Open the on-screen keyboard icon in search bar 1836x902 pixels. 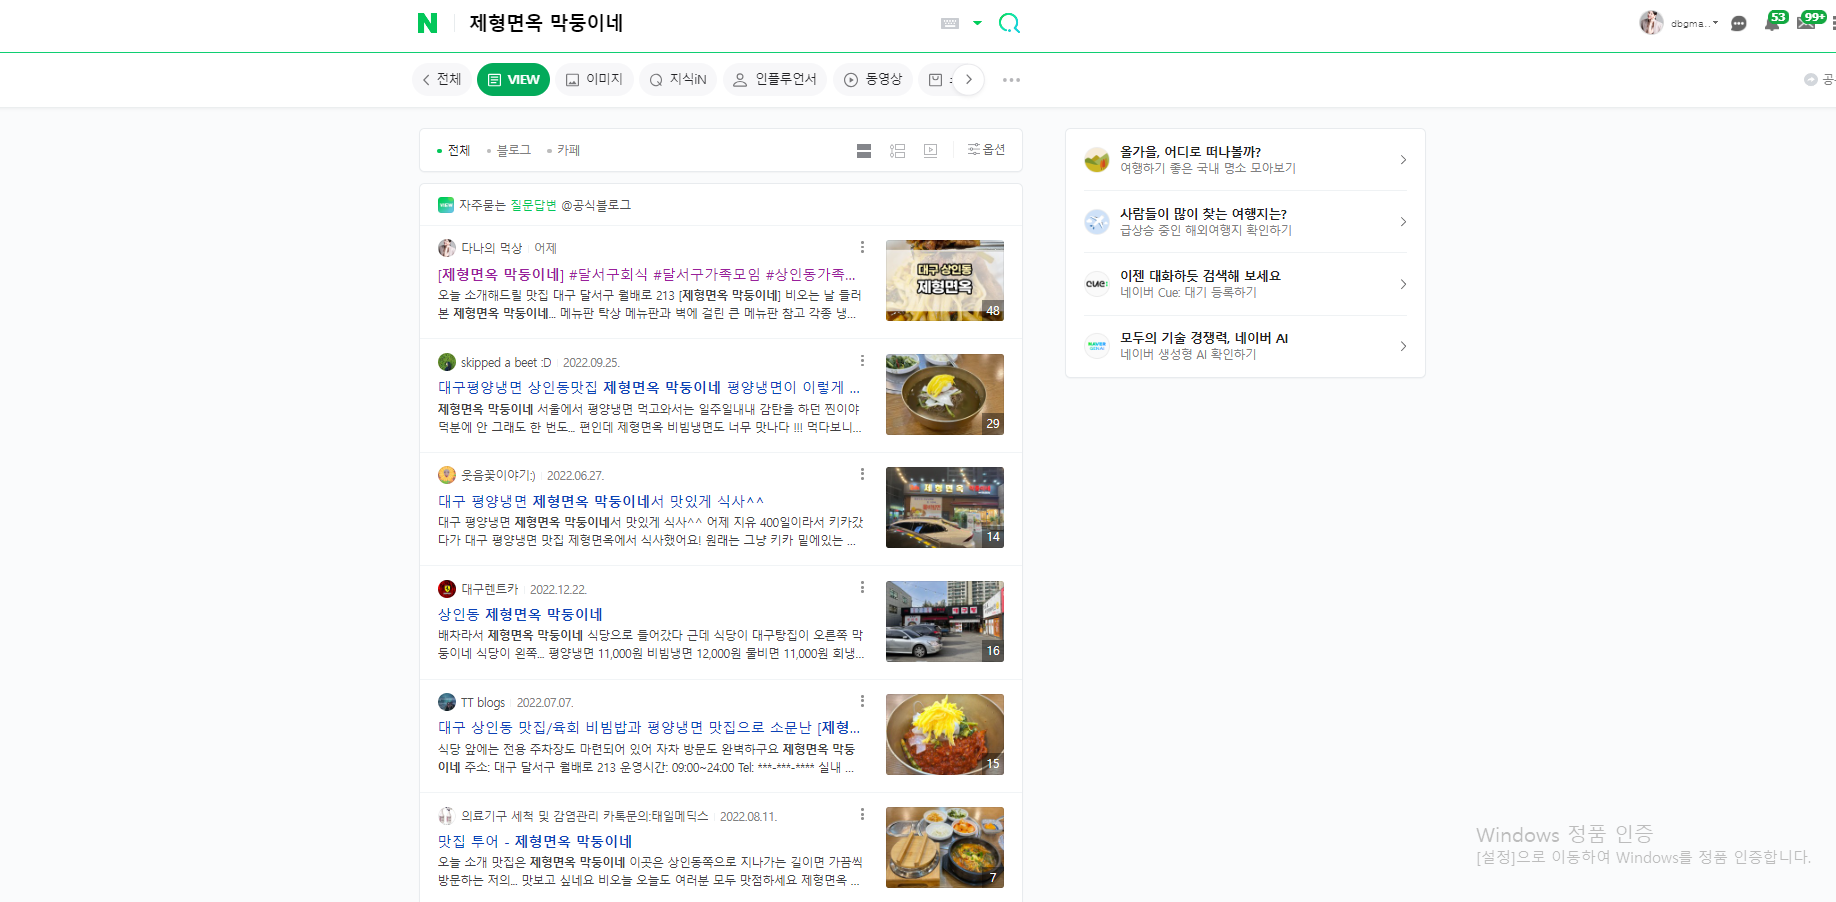950,23
